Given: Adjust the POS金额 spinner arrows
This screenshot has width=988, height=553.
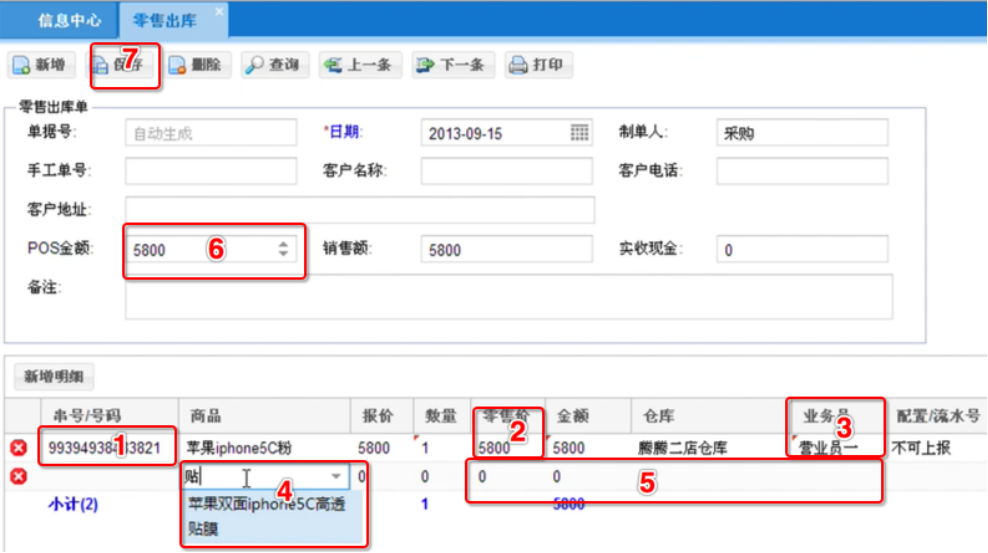Looking at the screenshot, I should coord(283,249).
